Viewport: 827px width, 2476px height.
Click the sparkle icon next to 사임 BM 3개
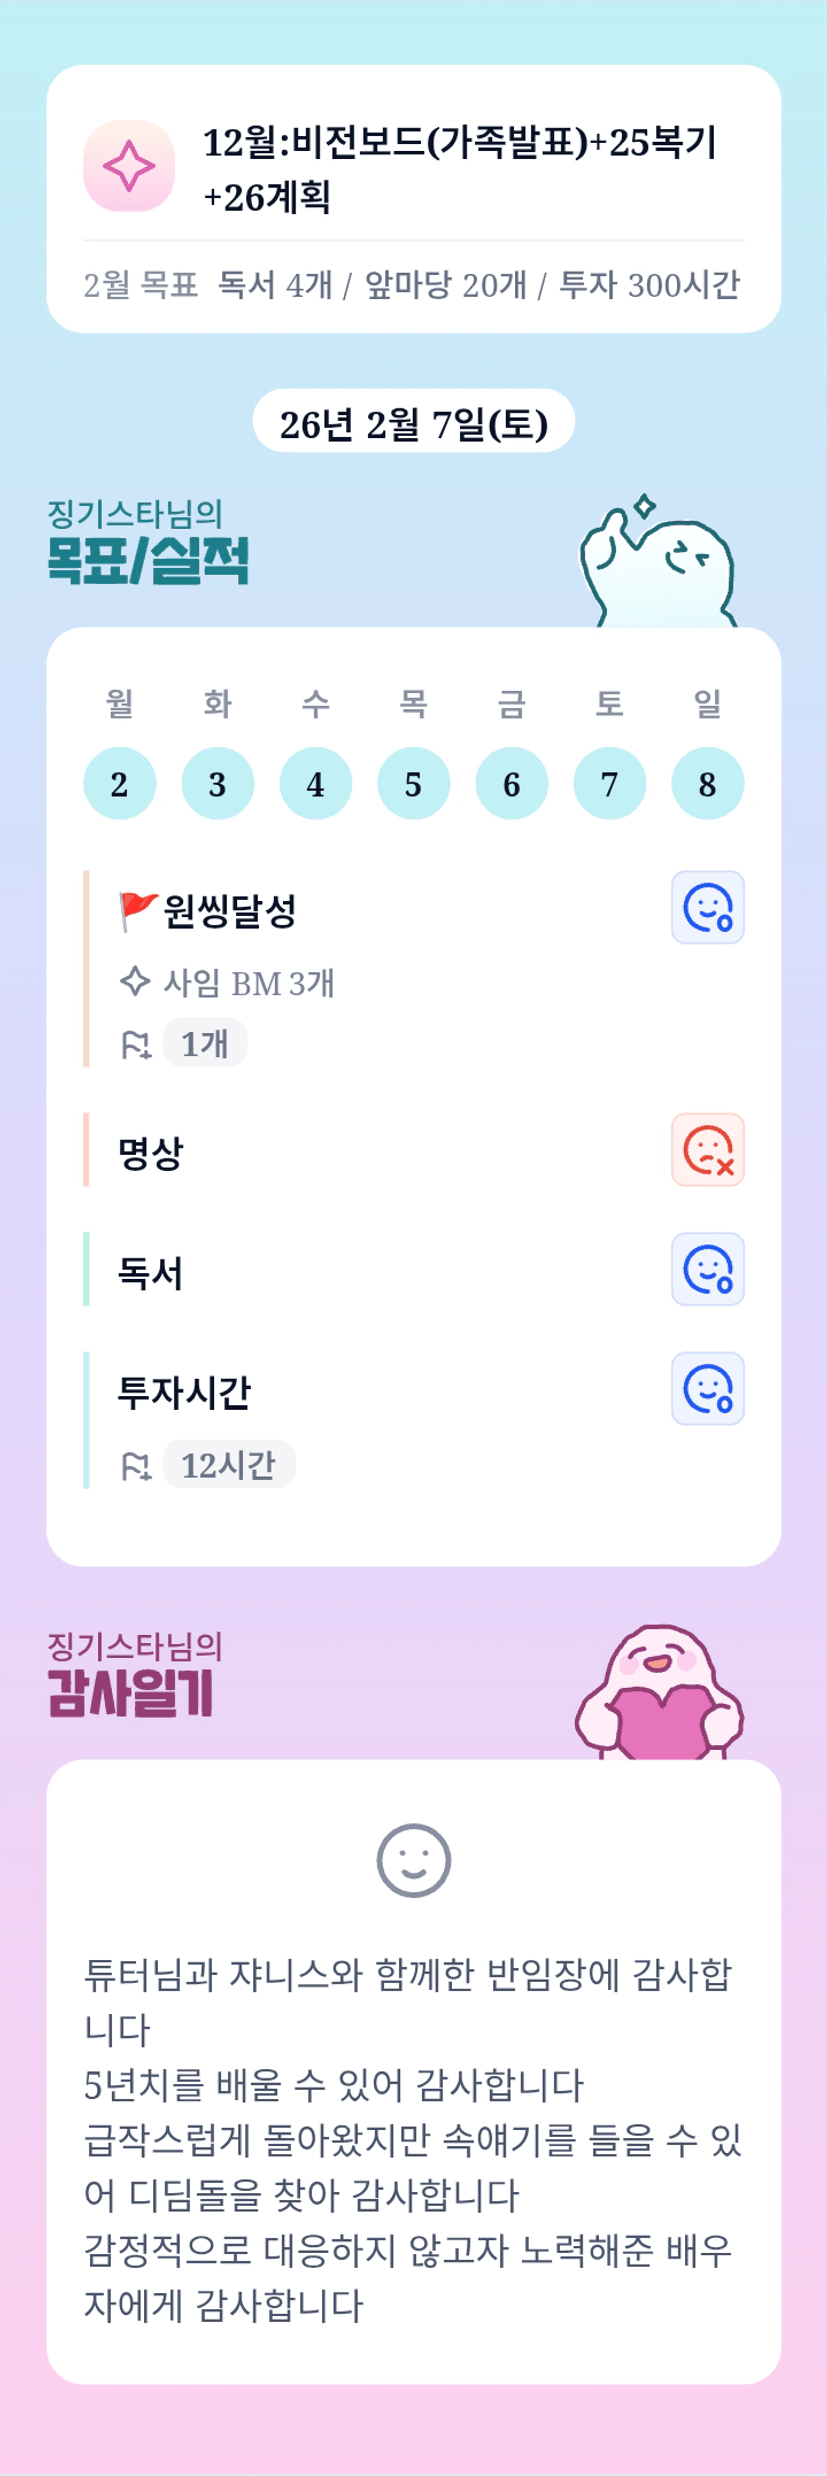click(x=135, y=982)
